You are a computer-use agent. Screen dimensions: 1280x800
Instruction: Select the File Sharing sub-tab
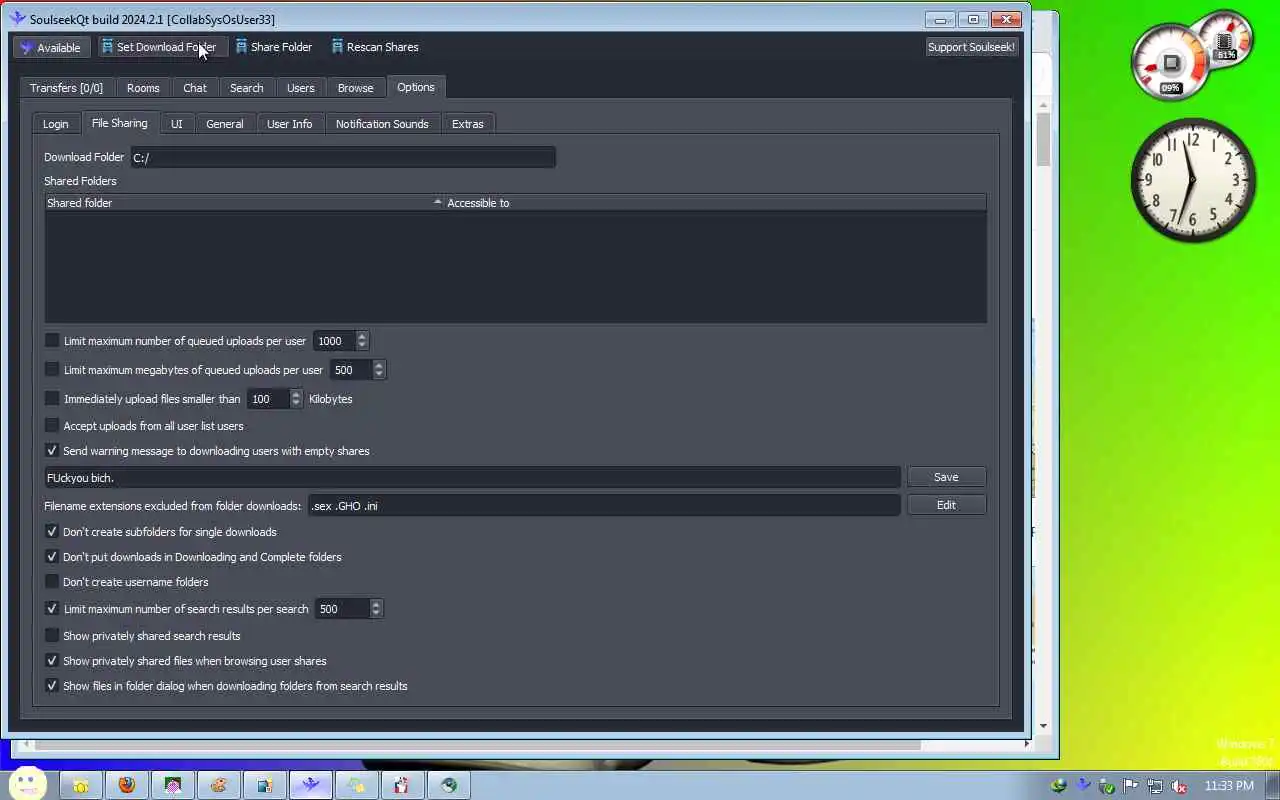click(x=120, y=123)
